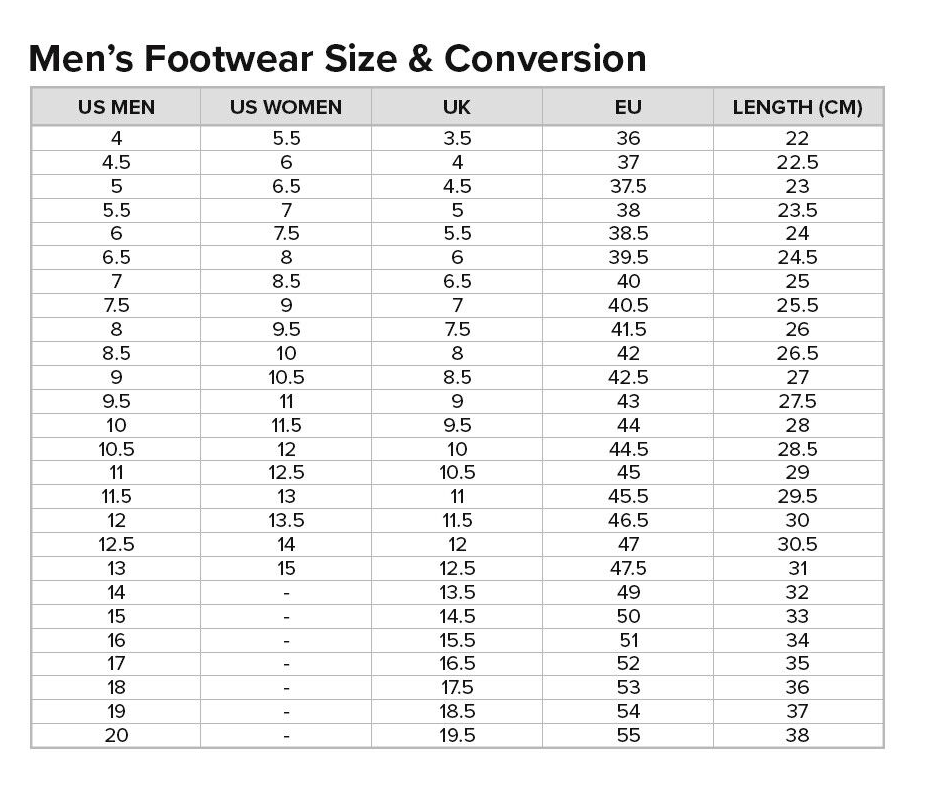Select the EU 47.5 cell

point(628,568)
